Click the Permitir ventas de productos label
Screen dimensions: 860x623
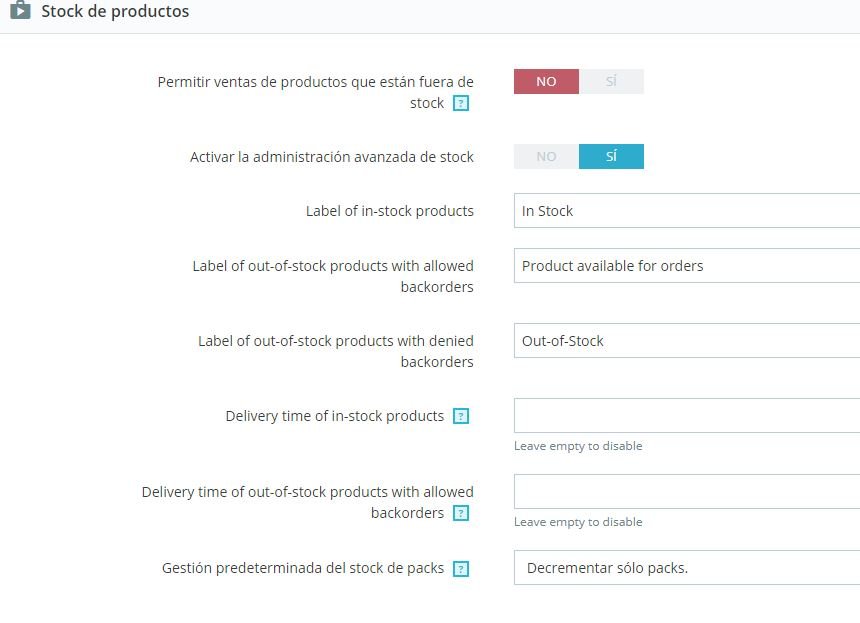[316, 82]
